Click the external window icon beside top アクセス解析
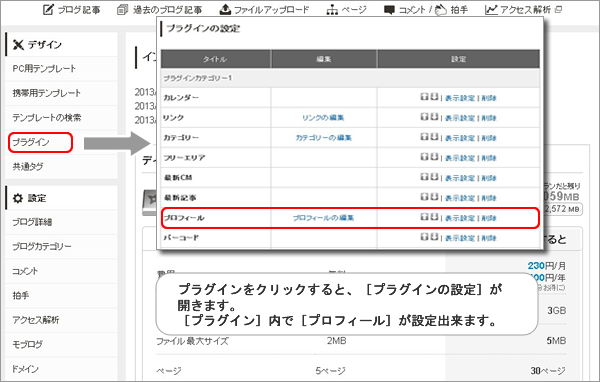The width and height of the screenshot is (600, 382). (558, 10)
